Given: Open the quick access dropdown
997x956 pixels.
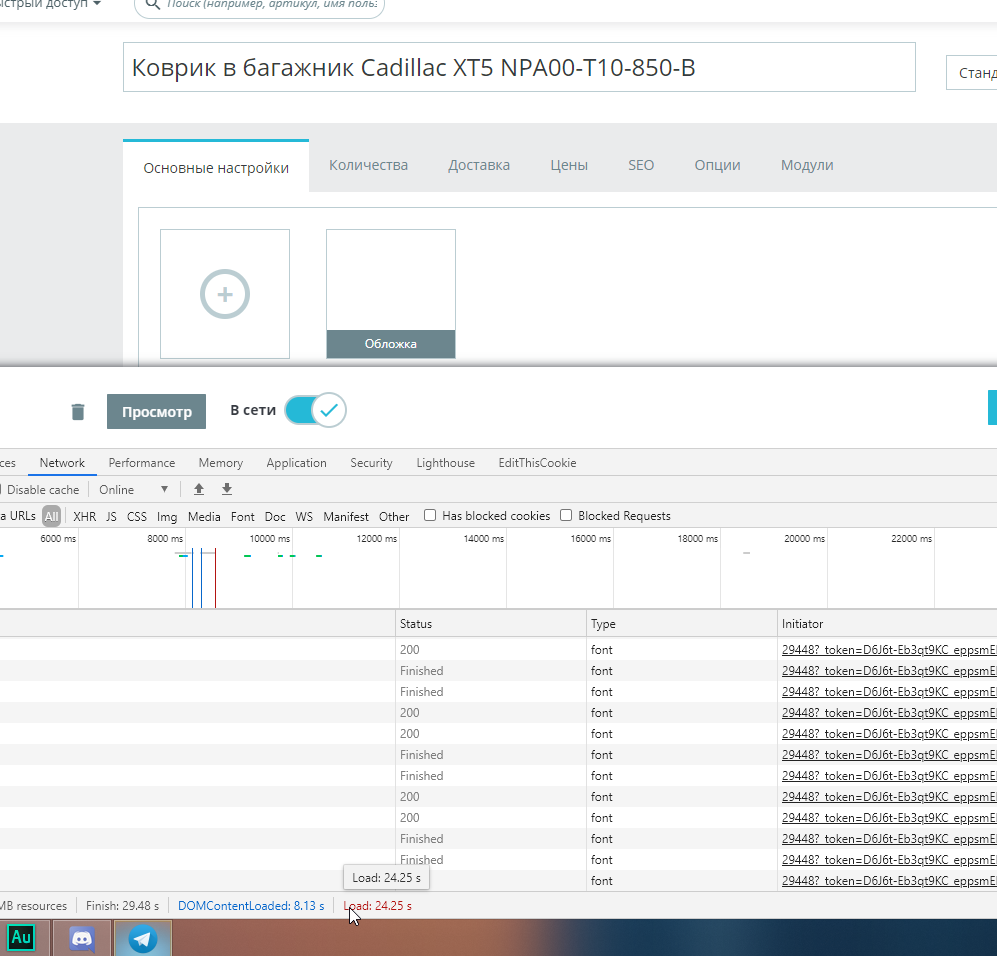Looking at the screenshot, I should [51, 4].
